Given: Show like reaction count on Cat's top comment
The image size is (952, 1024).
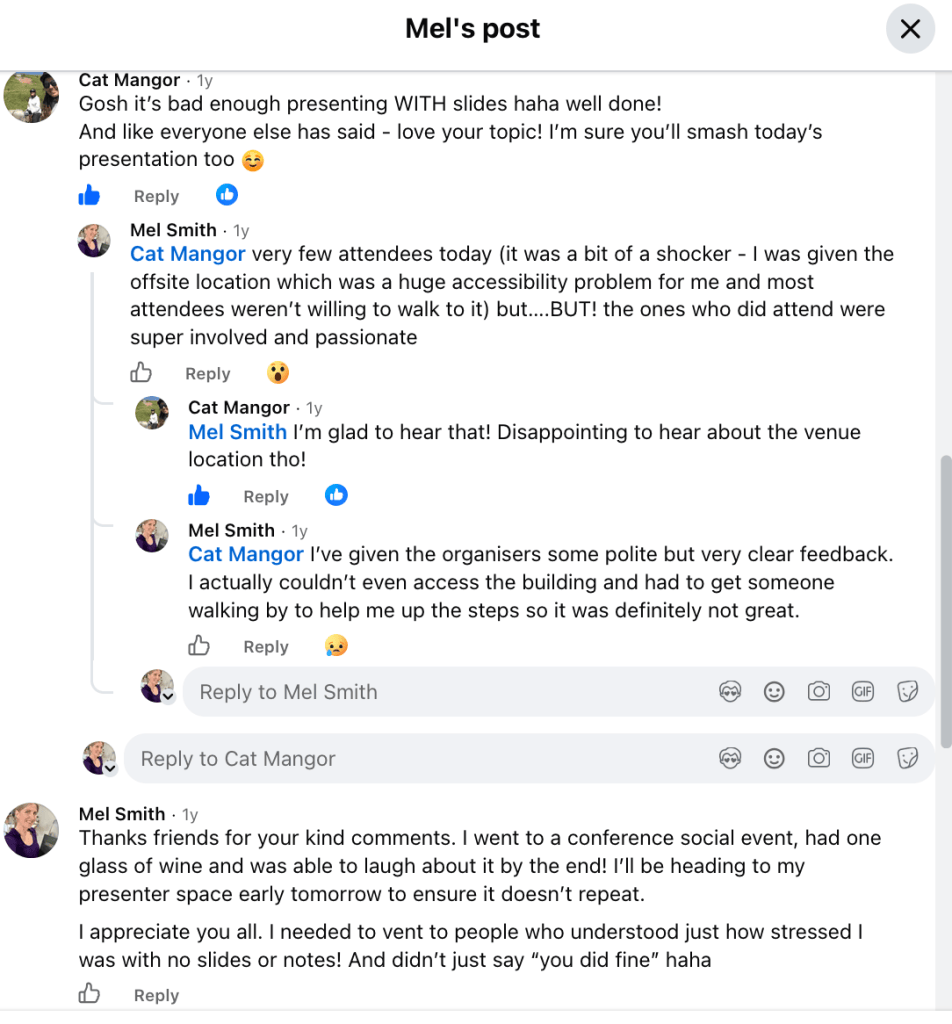Looking at the screenshot, I should click(227, 195).
